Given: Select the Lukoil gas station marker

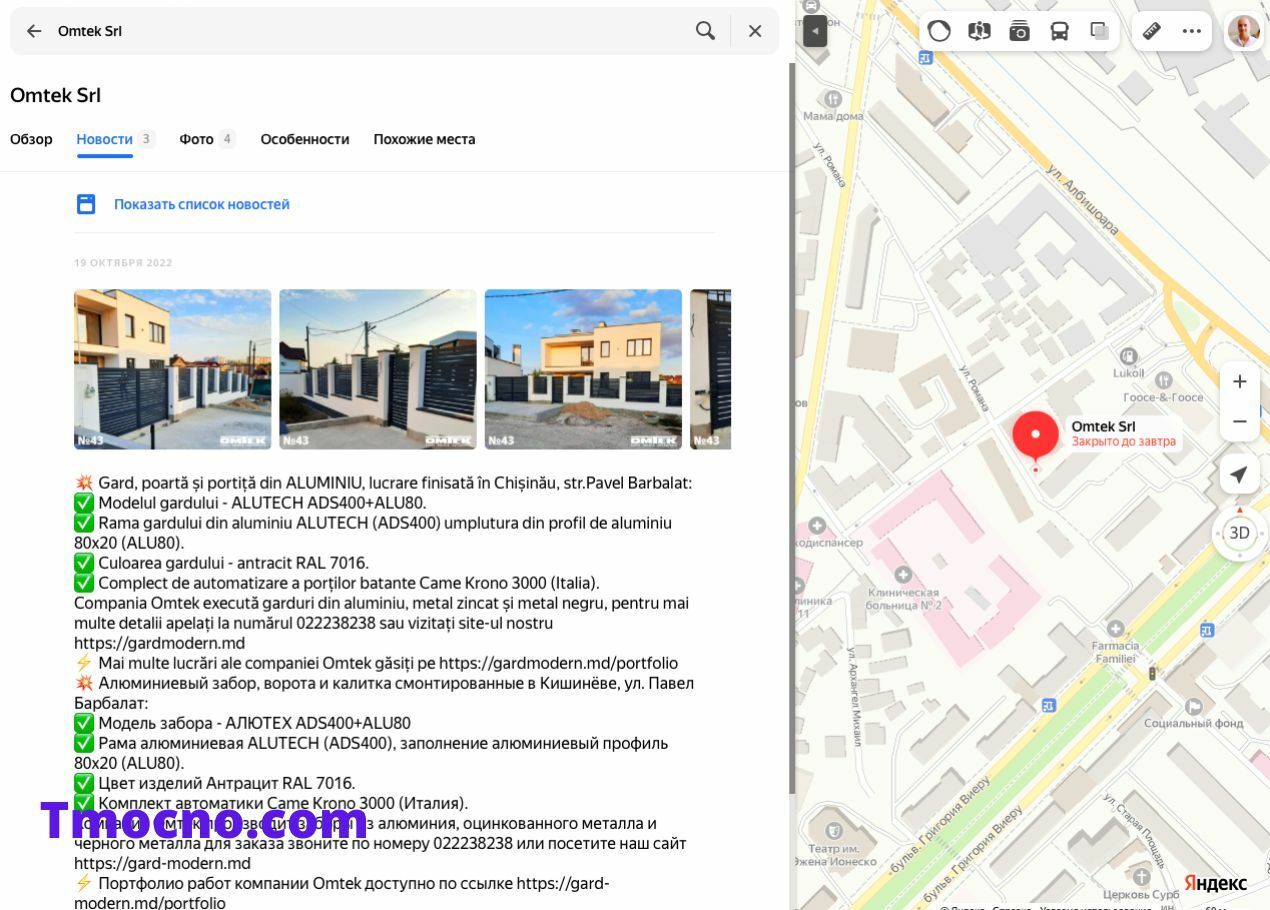Looking at the screenshot, I should point(1129,356).
